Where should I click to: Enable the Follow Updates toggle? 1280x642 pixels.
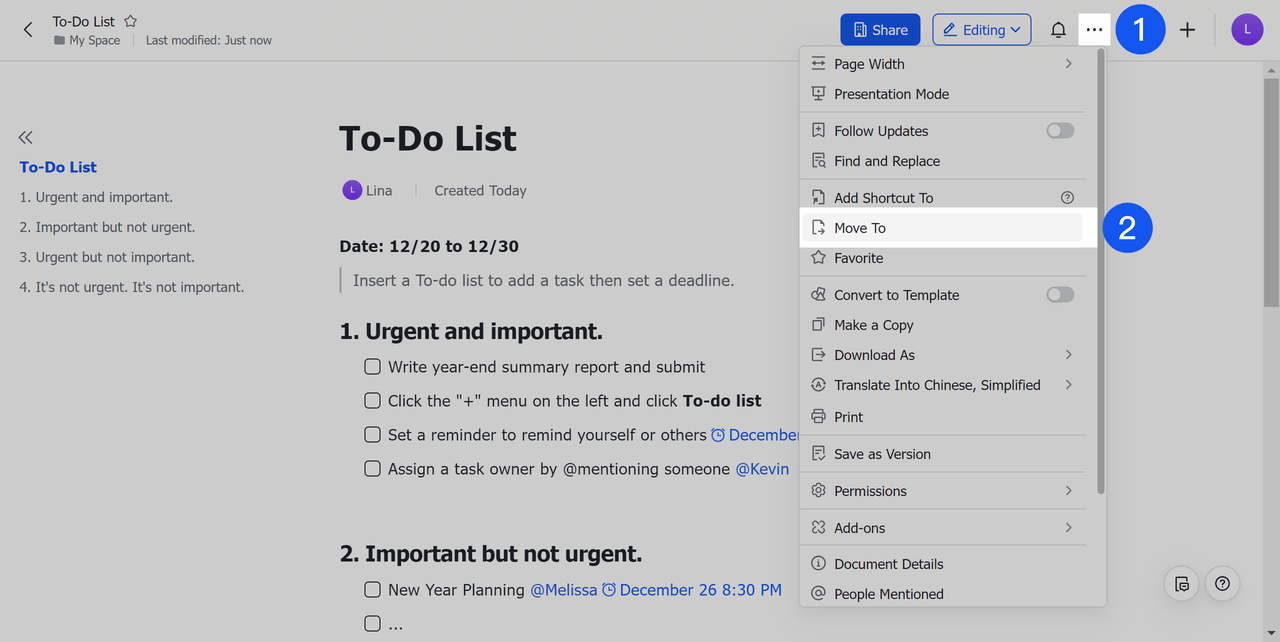coord(1059,130)
